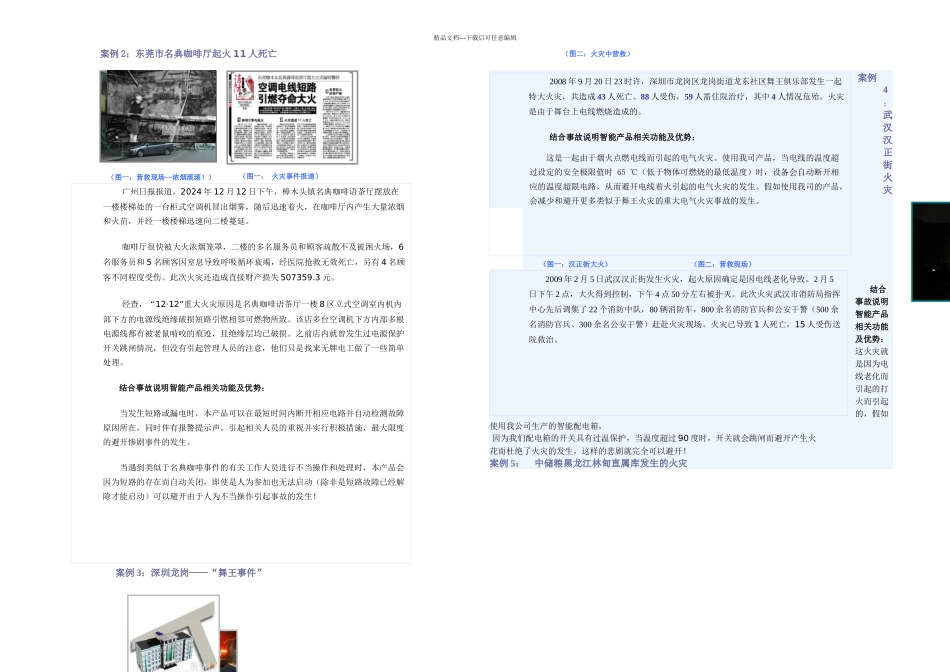The width and height of the screenshot is (950, 672).
Task: Click narrow-column text 这次火灾就是因为电线老化
Action: (872, 382)
